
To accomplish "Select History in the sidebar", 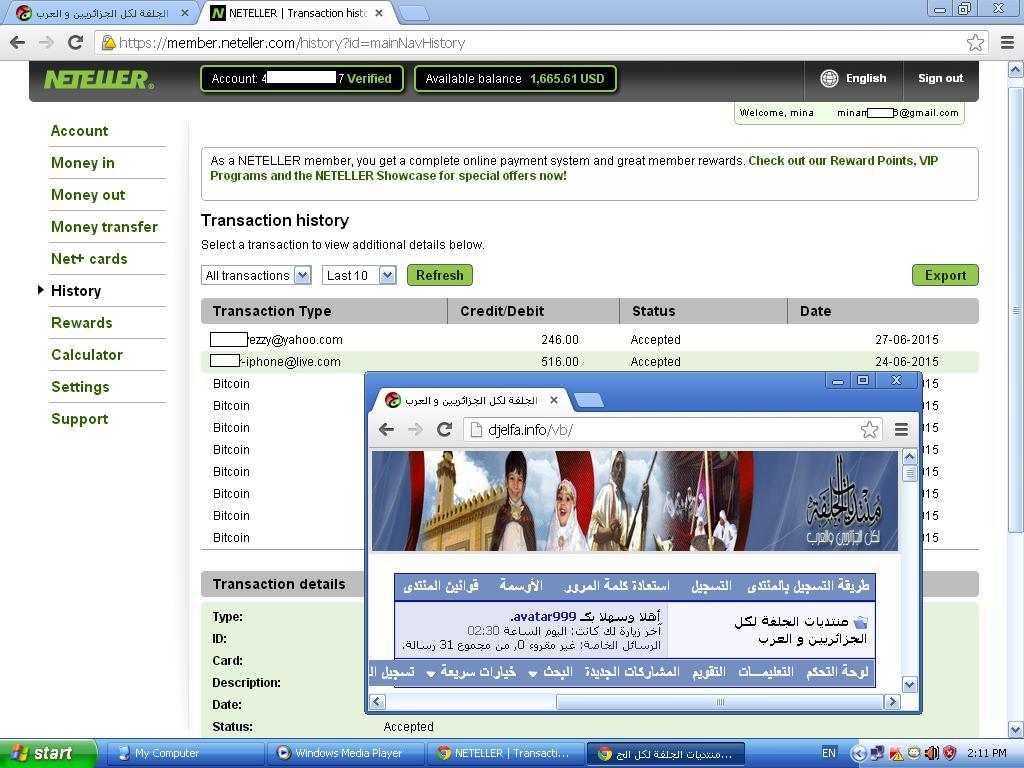I will click(x=76, y=291).
